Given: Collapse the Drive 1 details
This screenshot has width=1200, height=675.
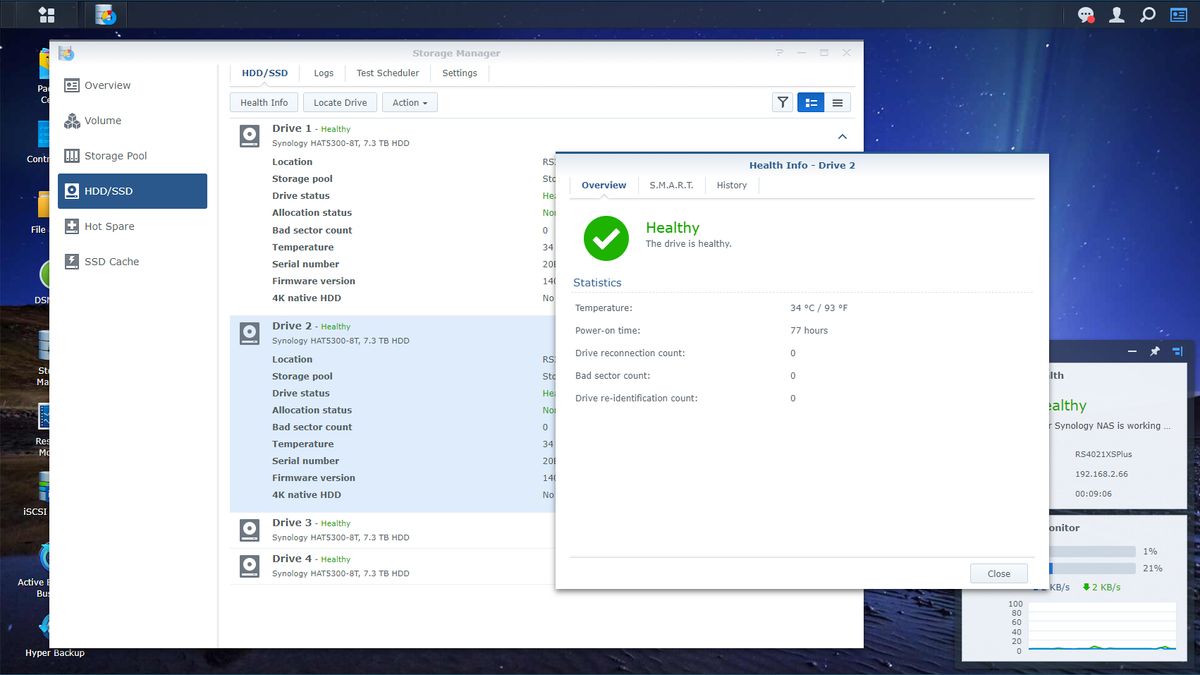Looking at the screenshot, I should 842,135.
